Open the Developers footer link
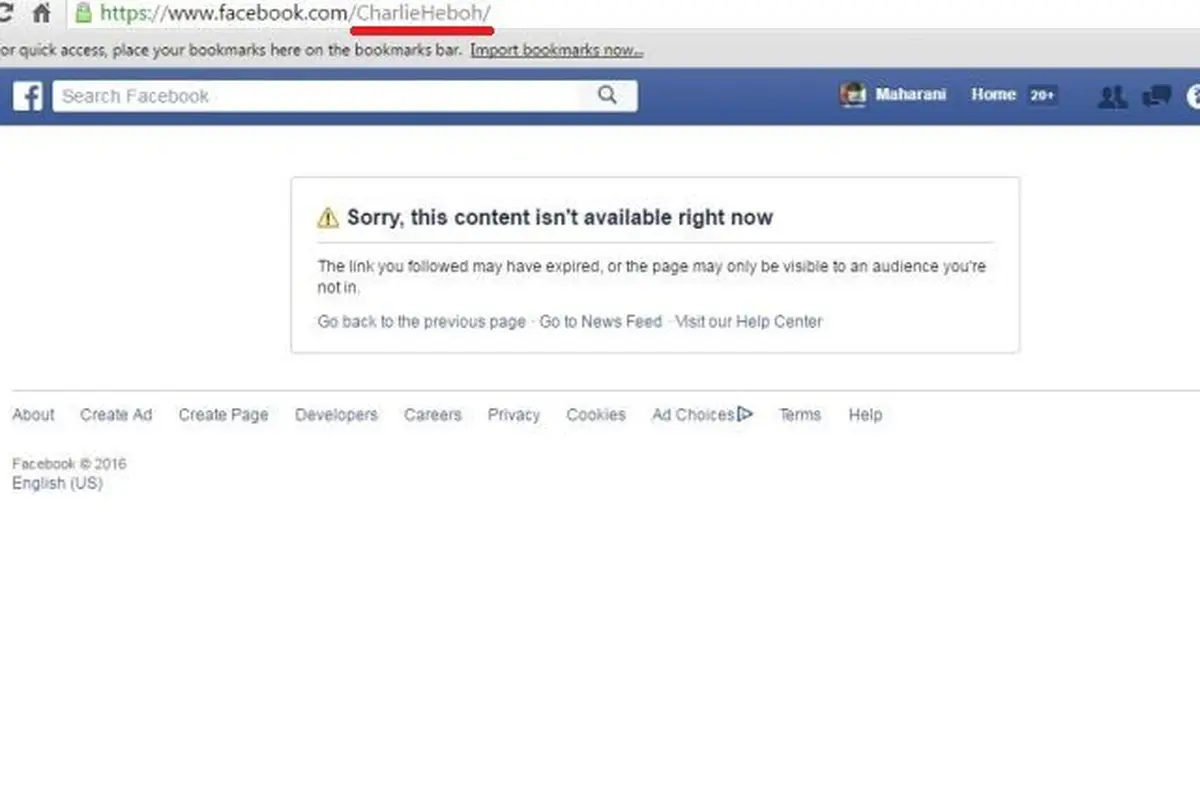 (x=336, y=414)
